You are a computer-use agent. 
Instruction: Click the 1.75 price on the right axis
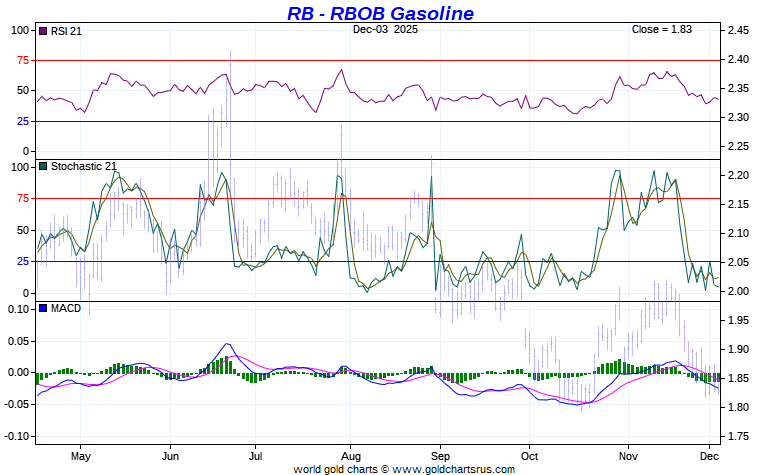click(x=738, y=437)
